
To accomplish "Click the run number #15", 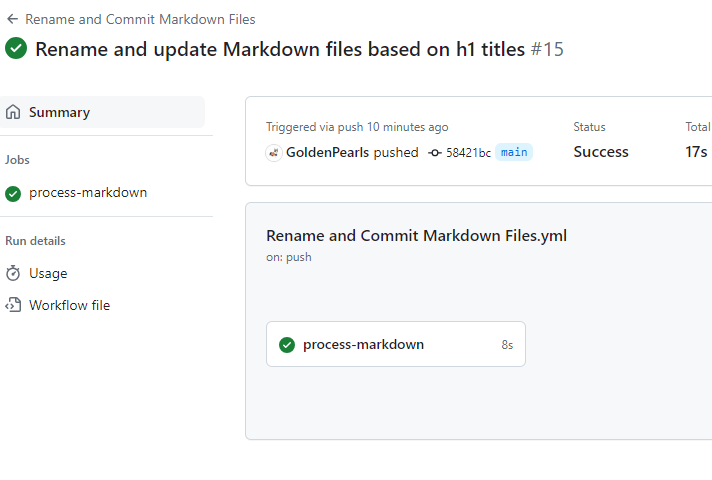I will (547, 49).
